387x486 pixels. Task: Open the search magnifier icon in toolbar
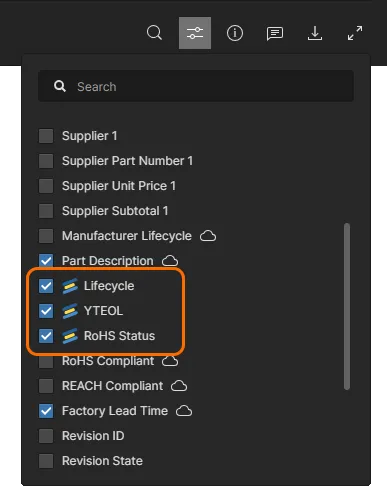tap(154, 33)
